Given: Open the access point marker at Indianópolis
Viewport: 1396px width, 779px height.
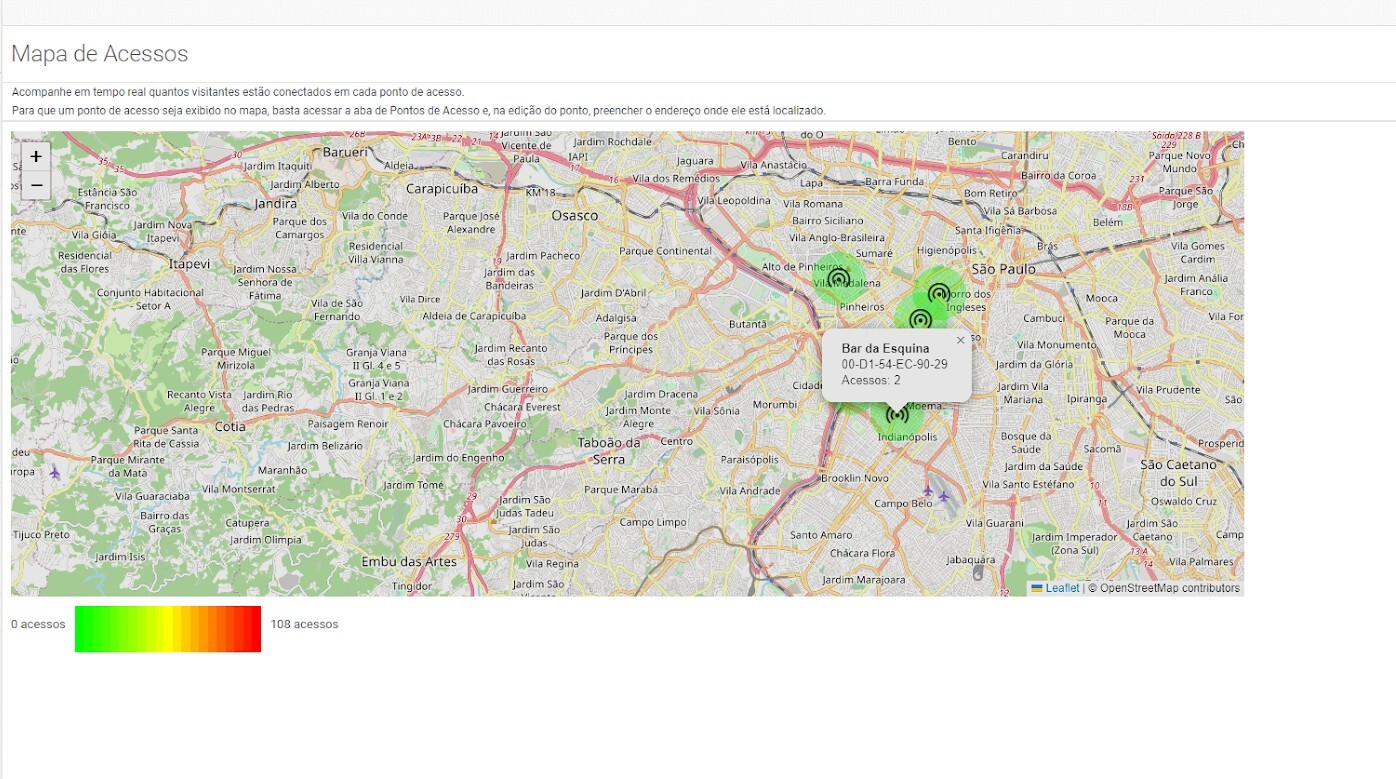Looking at the screenshot, I should (x=898, y=415).
